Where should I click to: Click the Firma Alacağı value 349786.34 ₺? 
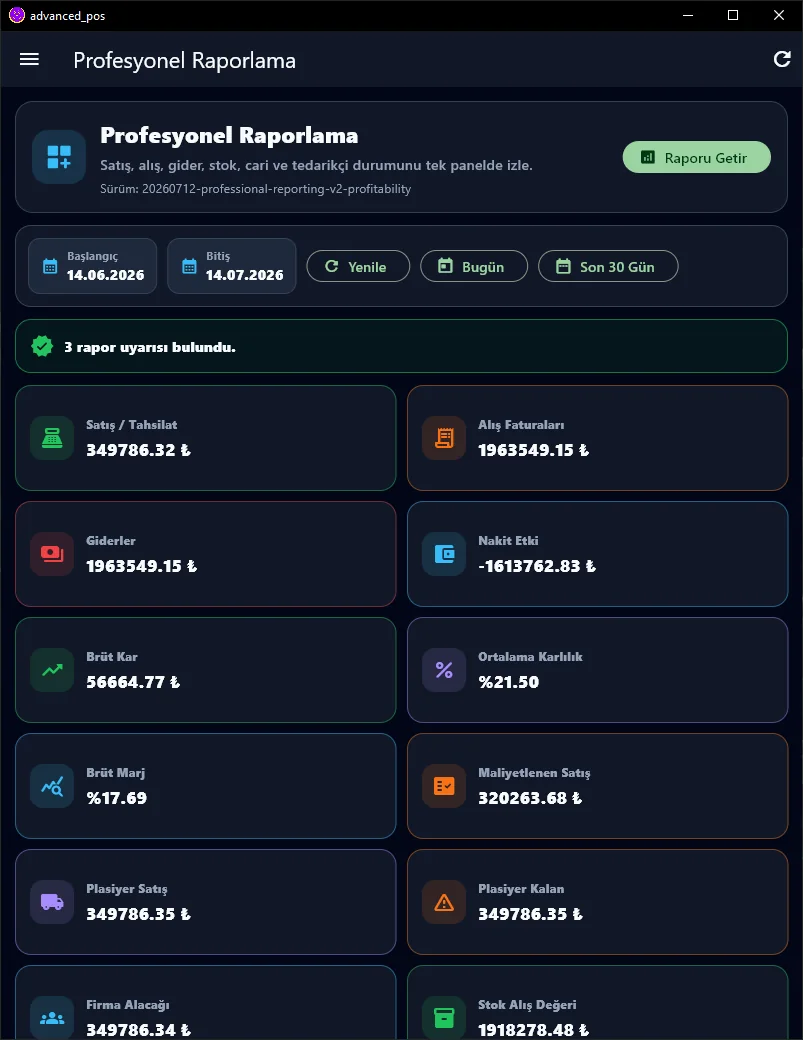coord(139,1030)
